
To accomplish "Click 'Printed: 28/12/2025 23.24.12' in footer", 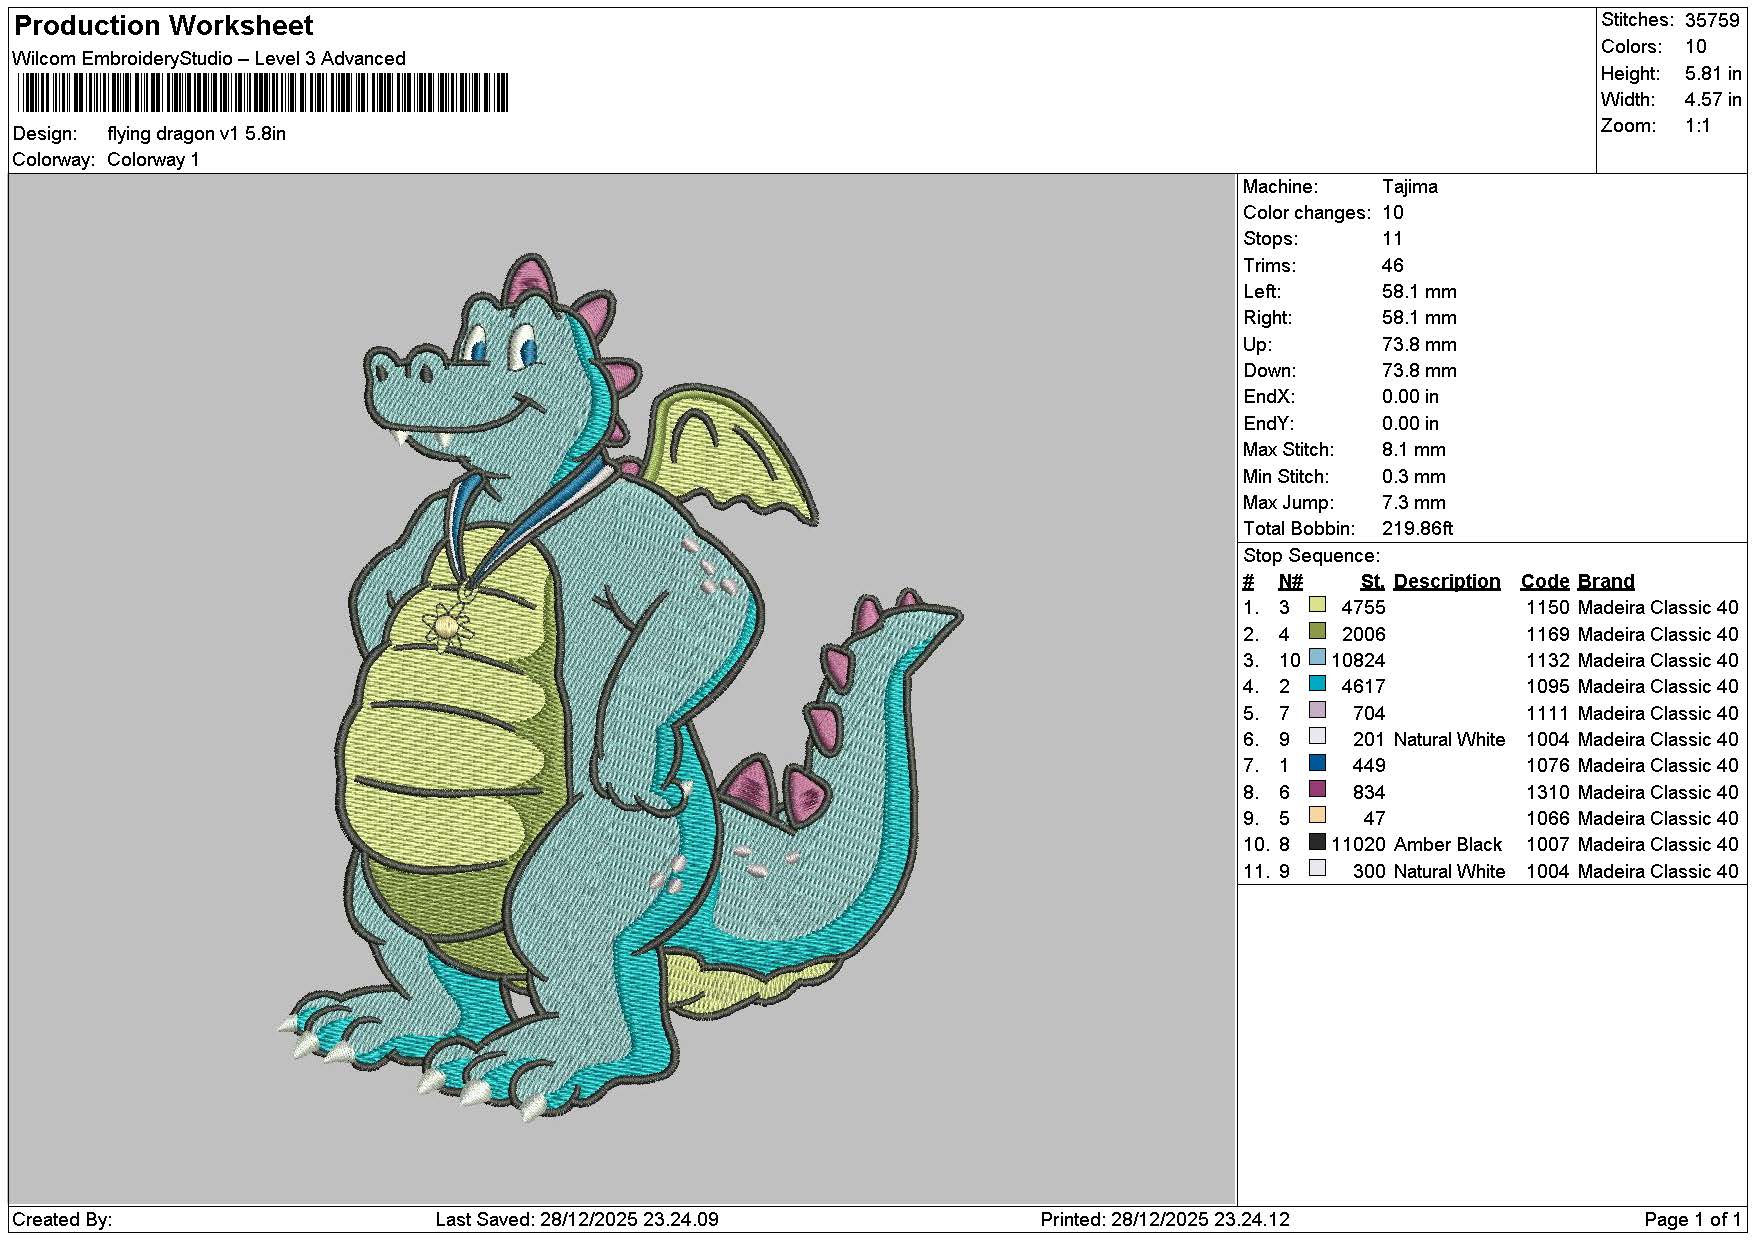I will [x=1165, y=1219].
